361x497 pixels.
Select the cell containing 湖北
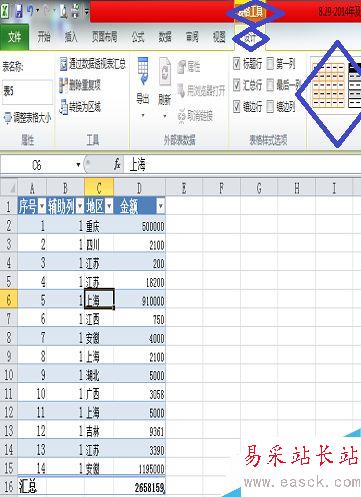(x=99, y=375)
